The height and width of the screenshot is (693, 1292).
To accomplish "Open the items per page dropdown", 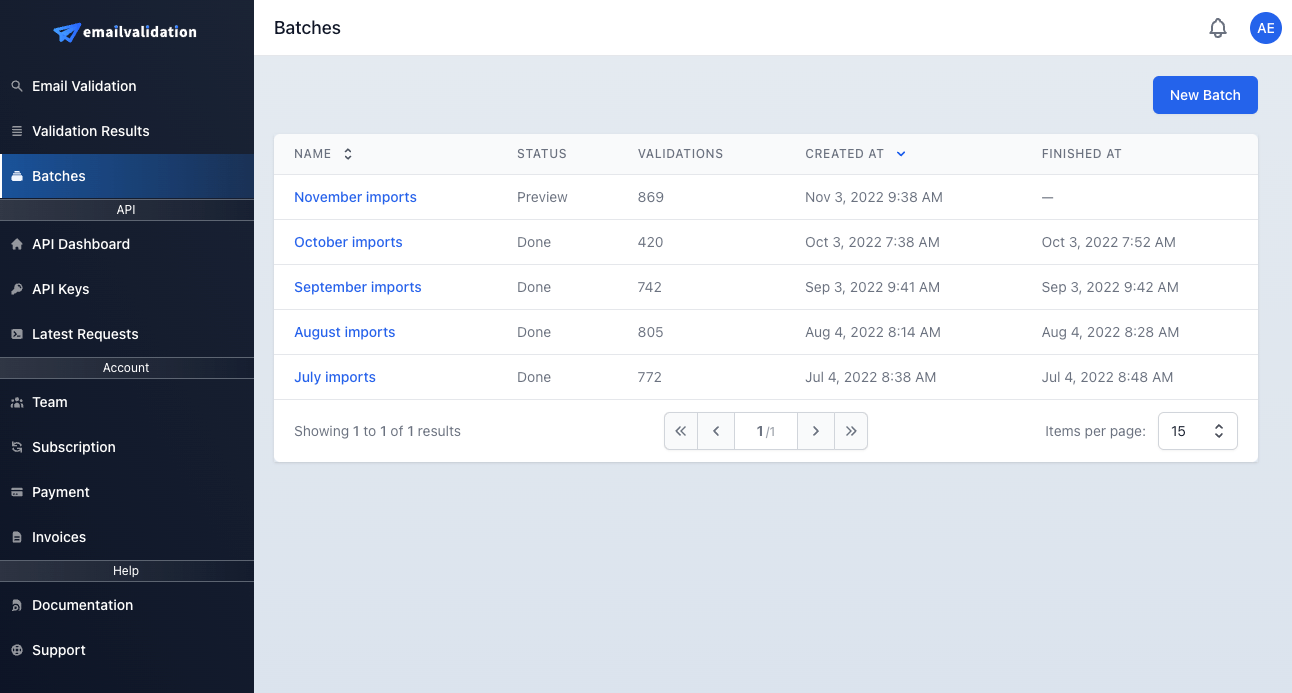I will tap(1197, 431).
